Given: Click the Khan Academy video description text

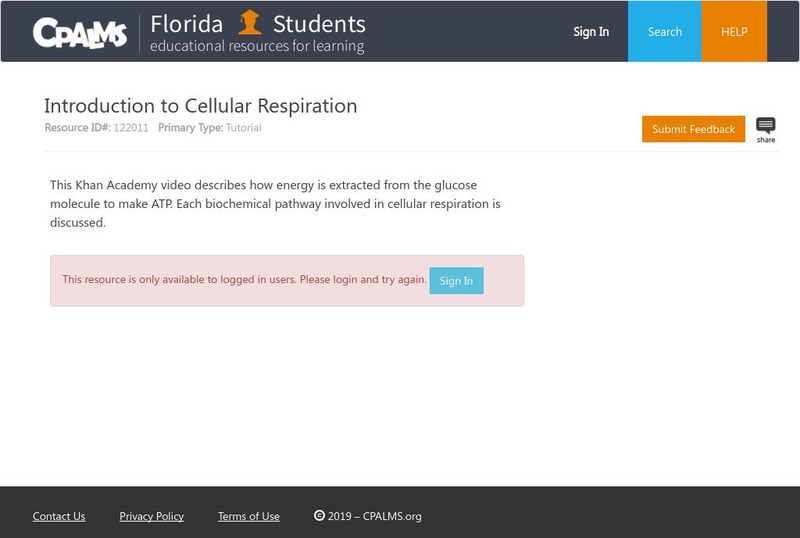Looking at the screenshot, I should [x=275, y=204].
